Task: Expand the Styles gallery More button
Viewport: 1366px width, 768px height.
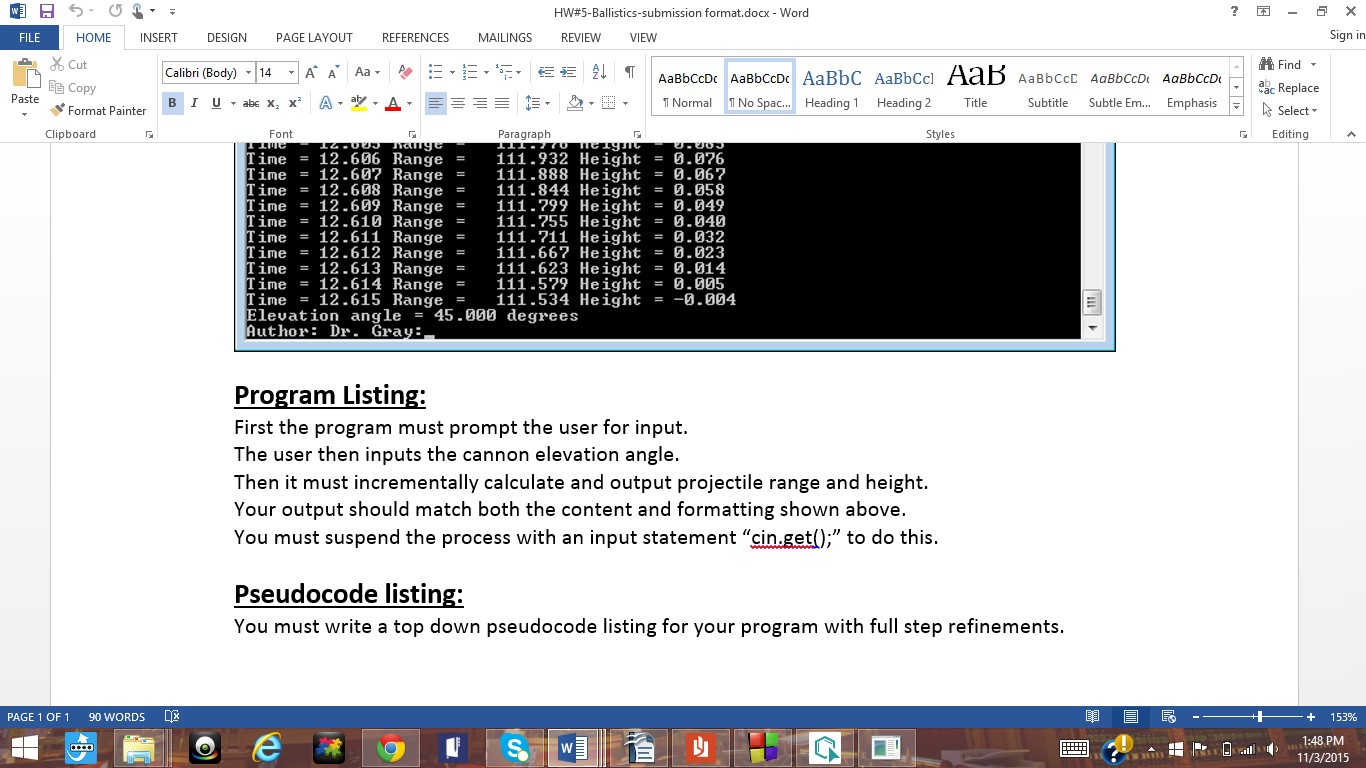Action: click(x=1236, y=108)
